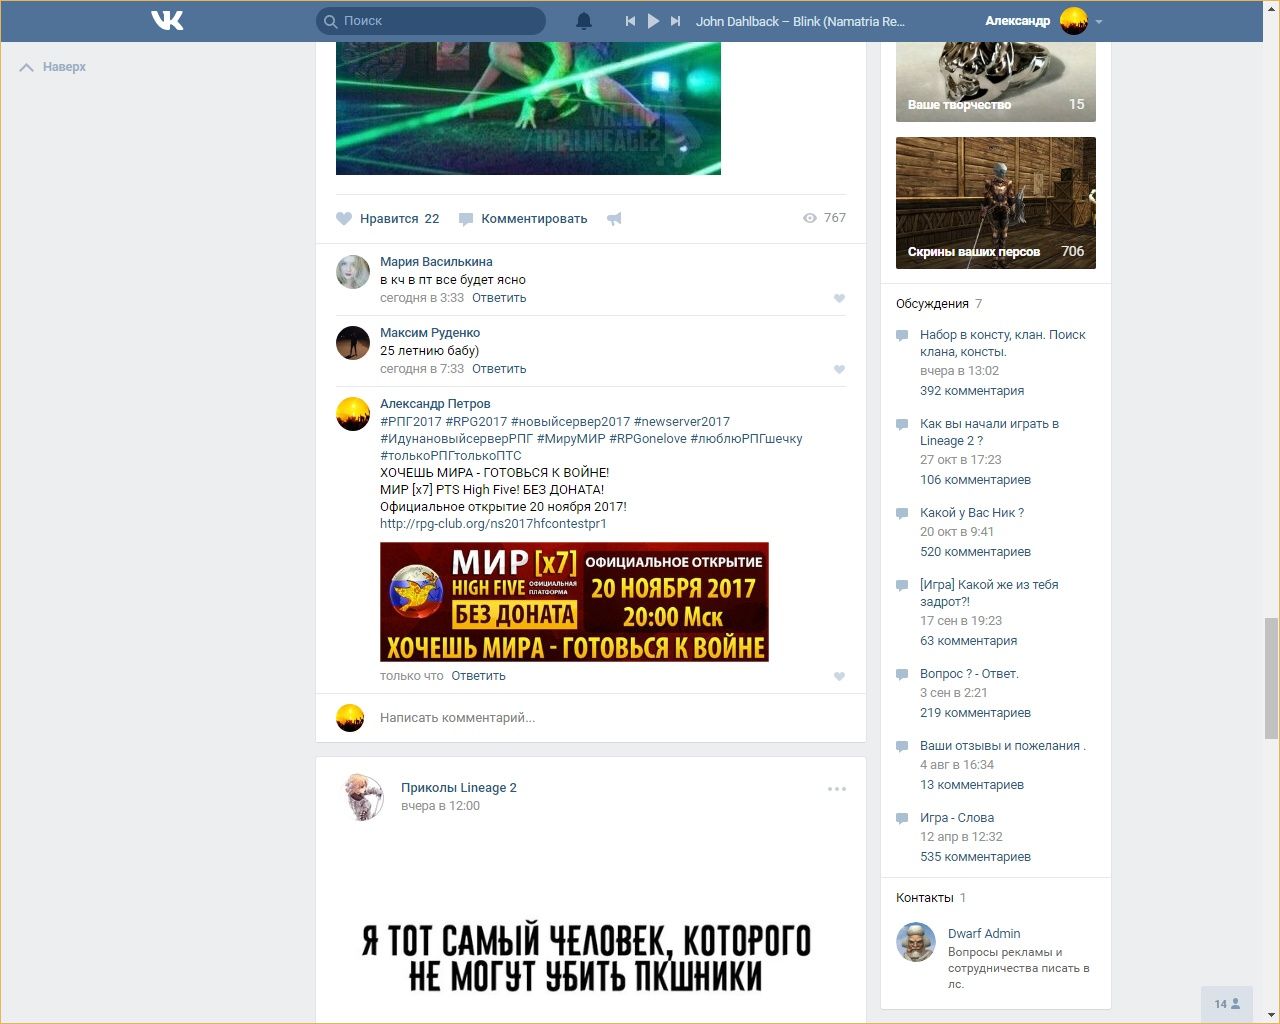Open Максим Руденко's profile name

click(430, 333)
